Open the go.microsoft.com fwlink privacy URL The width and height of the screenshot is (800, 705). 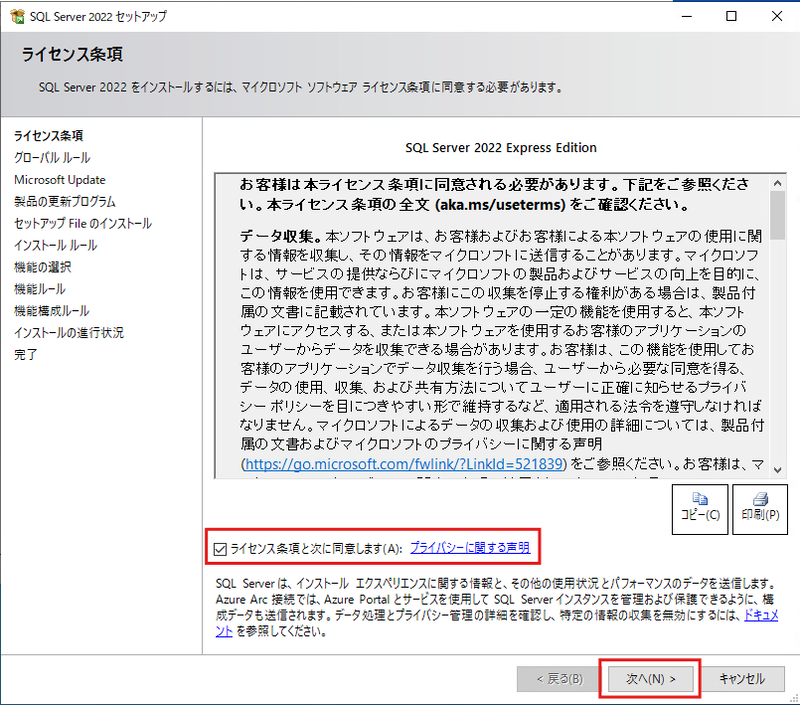(x=404, y=464)
